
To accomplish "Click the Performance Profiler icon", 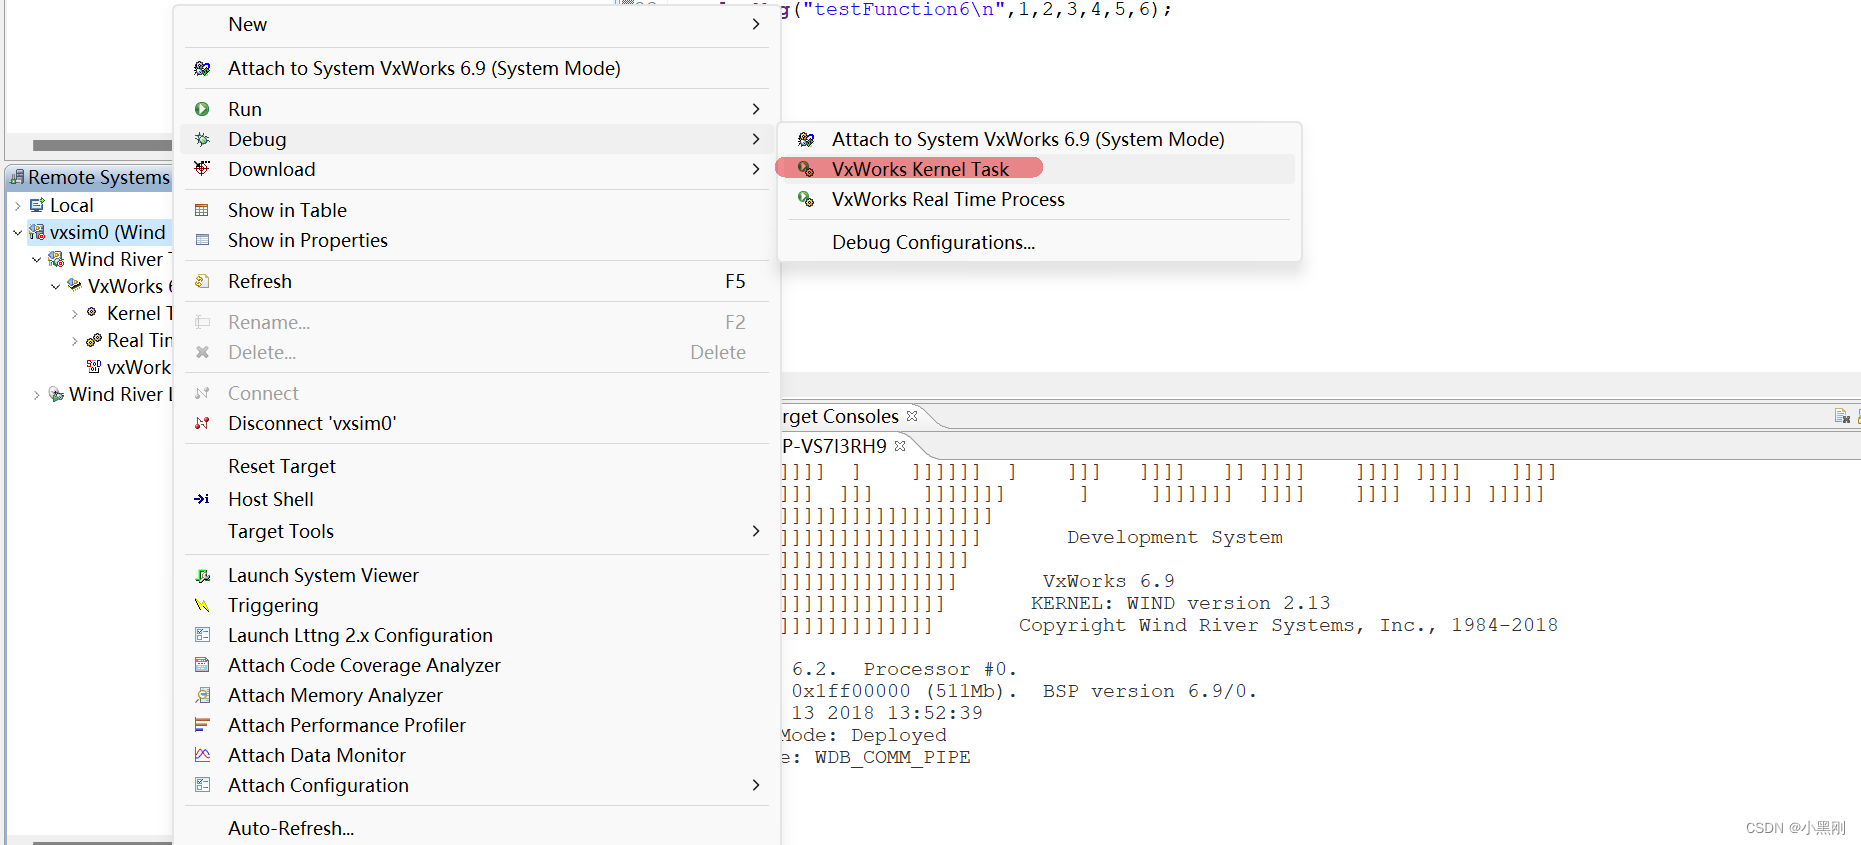I will 202,725.
